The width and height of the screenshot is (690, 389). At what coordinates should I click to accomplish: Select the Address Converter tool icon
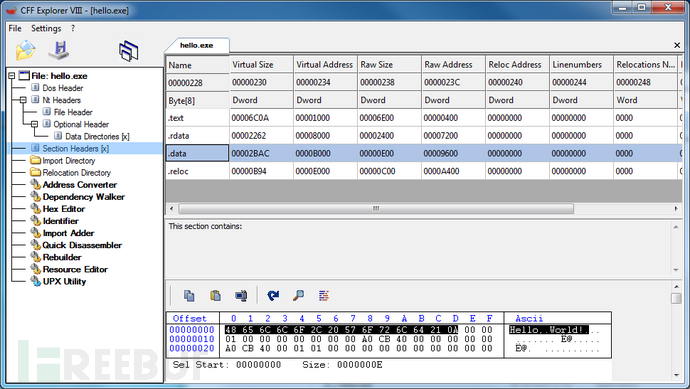point(36,184)
